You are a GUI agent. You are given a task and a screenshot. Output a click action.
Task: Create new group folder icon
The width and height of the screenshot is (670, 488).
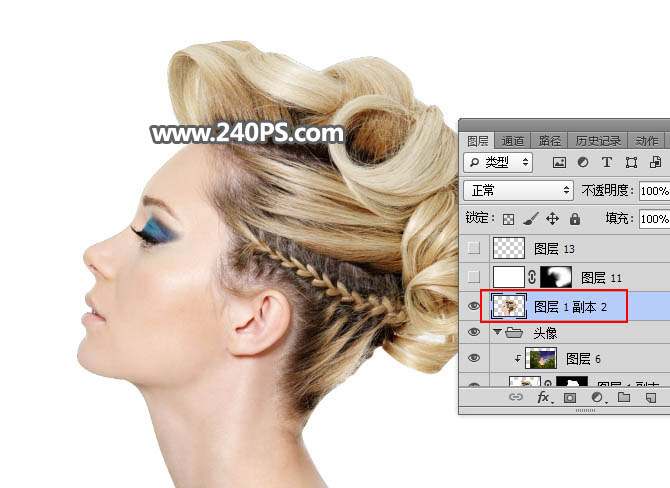coord(624,397)
